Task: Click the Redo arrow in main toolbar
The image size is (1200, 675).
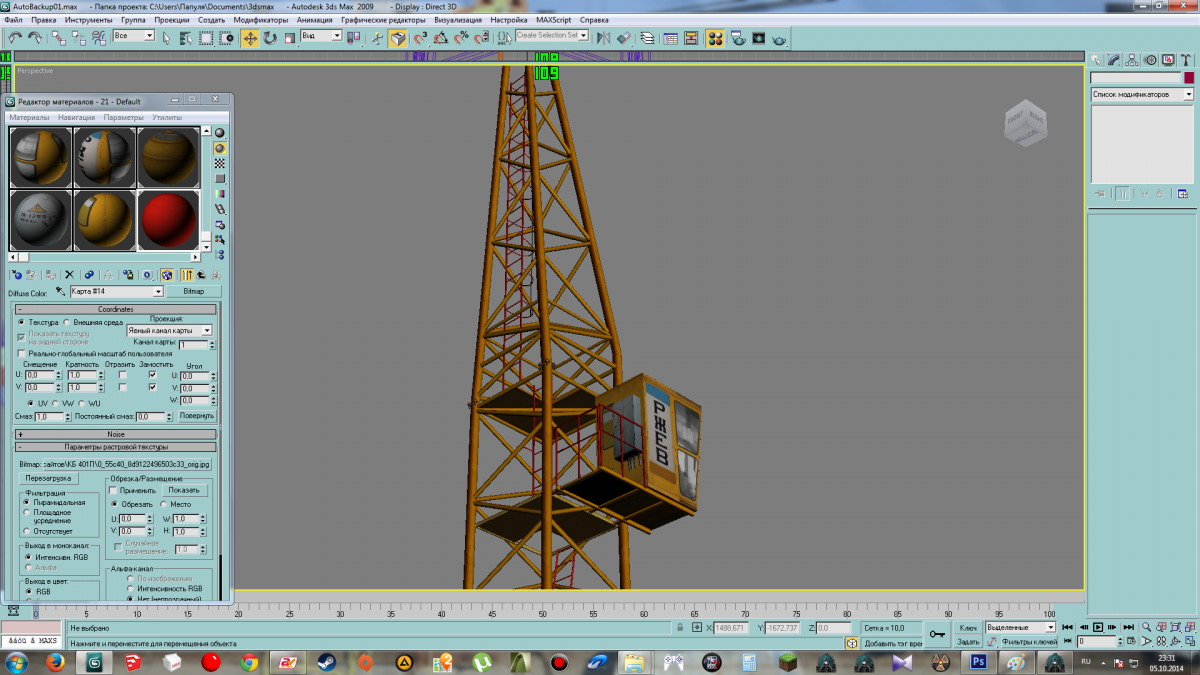Action: point(35,38)
